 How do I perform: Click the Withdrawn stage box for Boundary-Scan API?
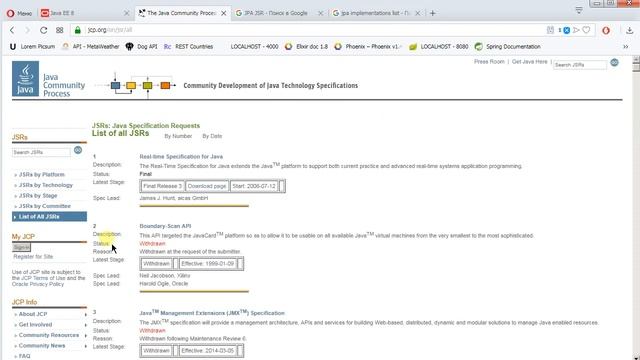pos(156,264)
